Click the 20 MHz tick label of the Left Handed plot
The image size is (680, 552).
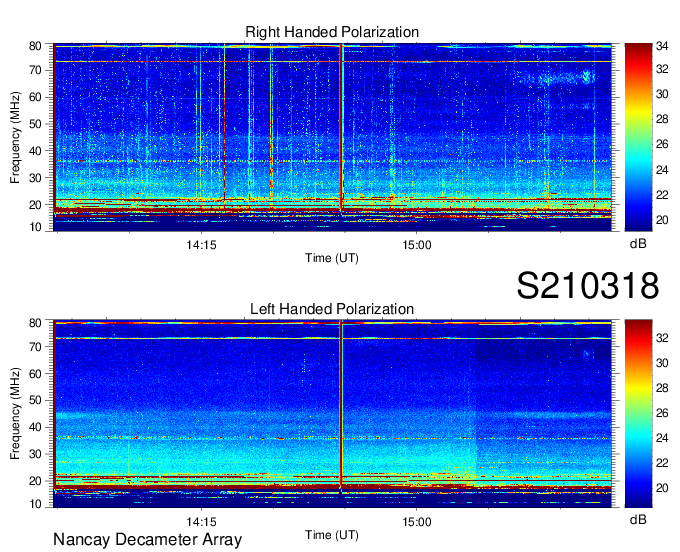coord(35,481)
